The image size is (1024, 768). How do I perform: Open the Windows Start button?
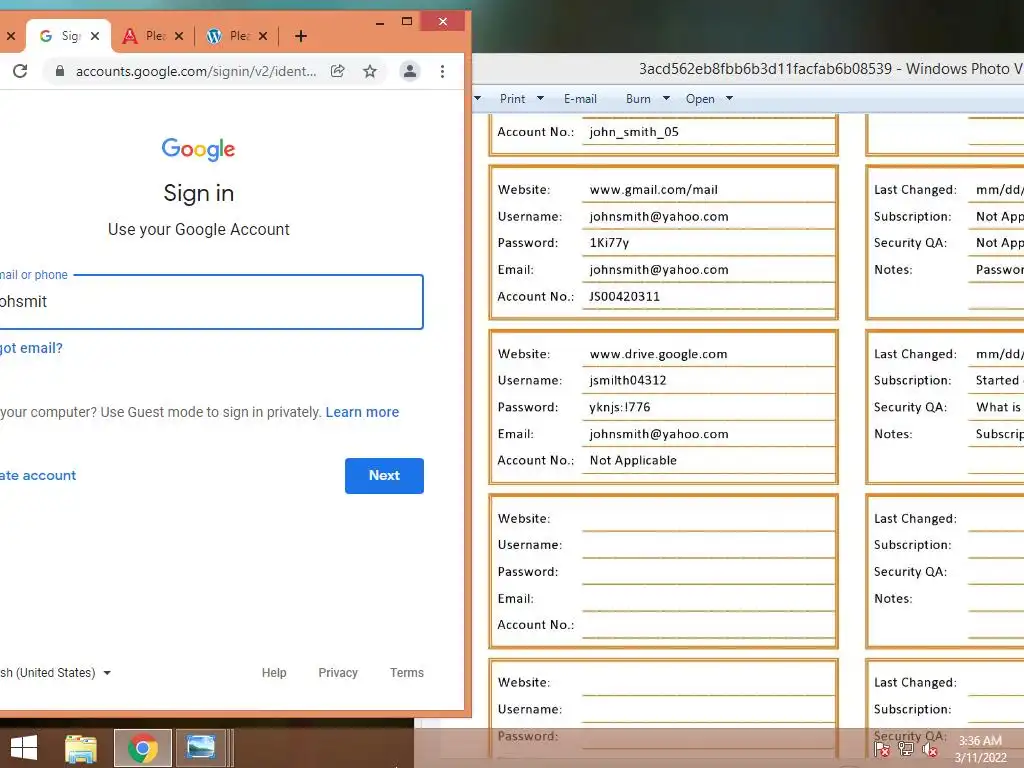(x=24, y=748)
